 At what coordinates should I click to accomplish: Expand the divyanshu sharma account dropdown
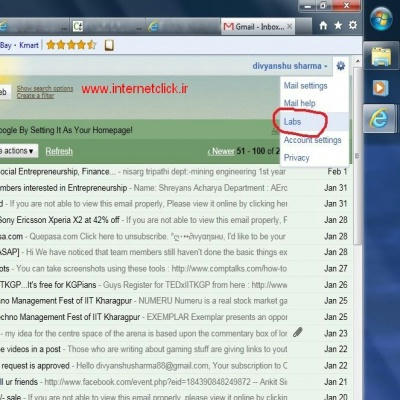coord(290,66)
